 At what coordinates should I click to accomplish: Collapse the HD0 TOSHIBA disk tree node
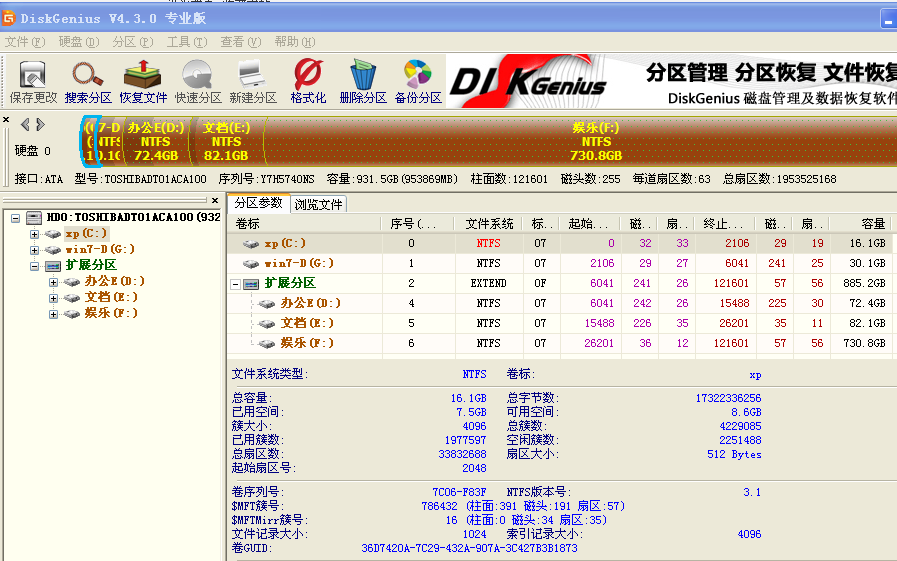(15, 218)
